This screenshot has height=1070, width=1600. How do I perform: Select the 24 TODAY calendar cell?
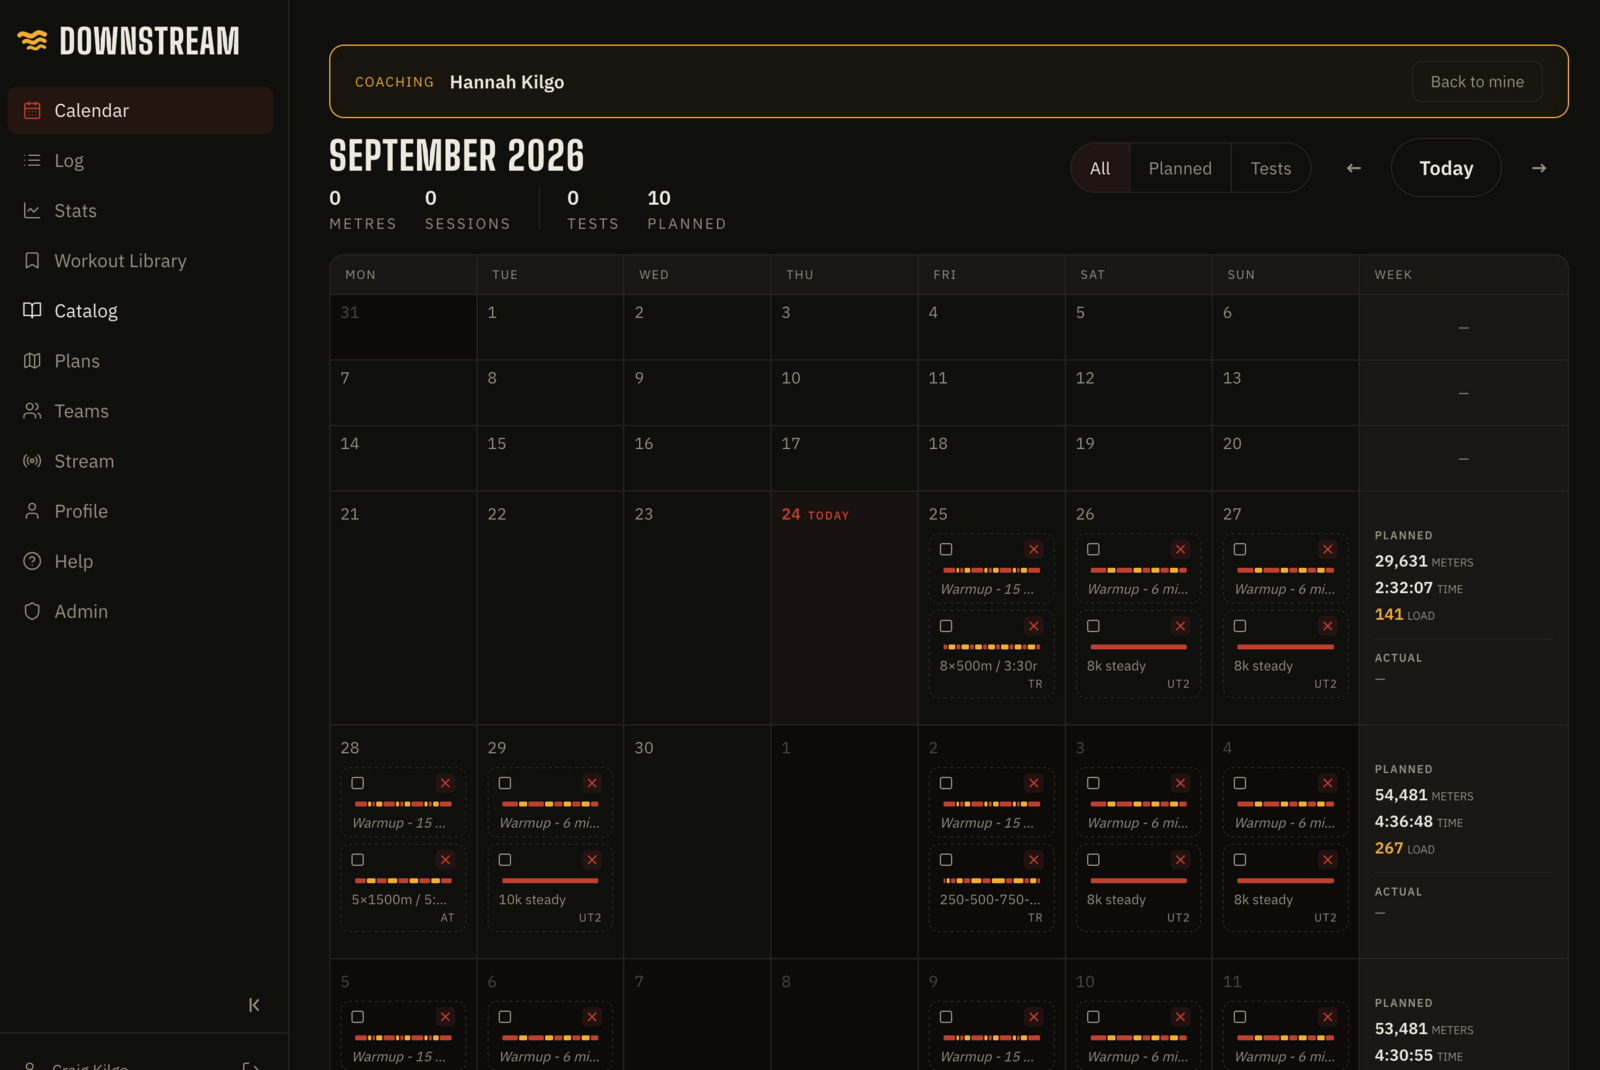click(x=844, y=608)
